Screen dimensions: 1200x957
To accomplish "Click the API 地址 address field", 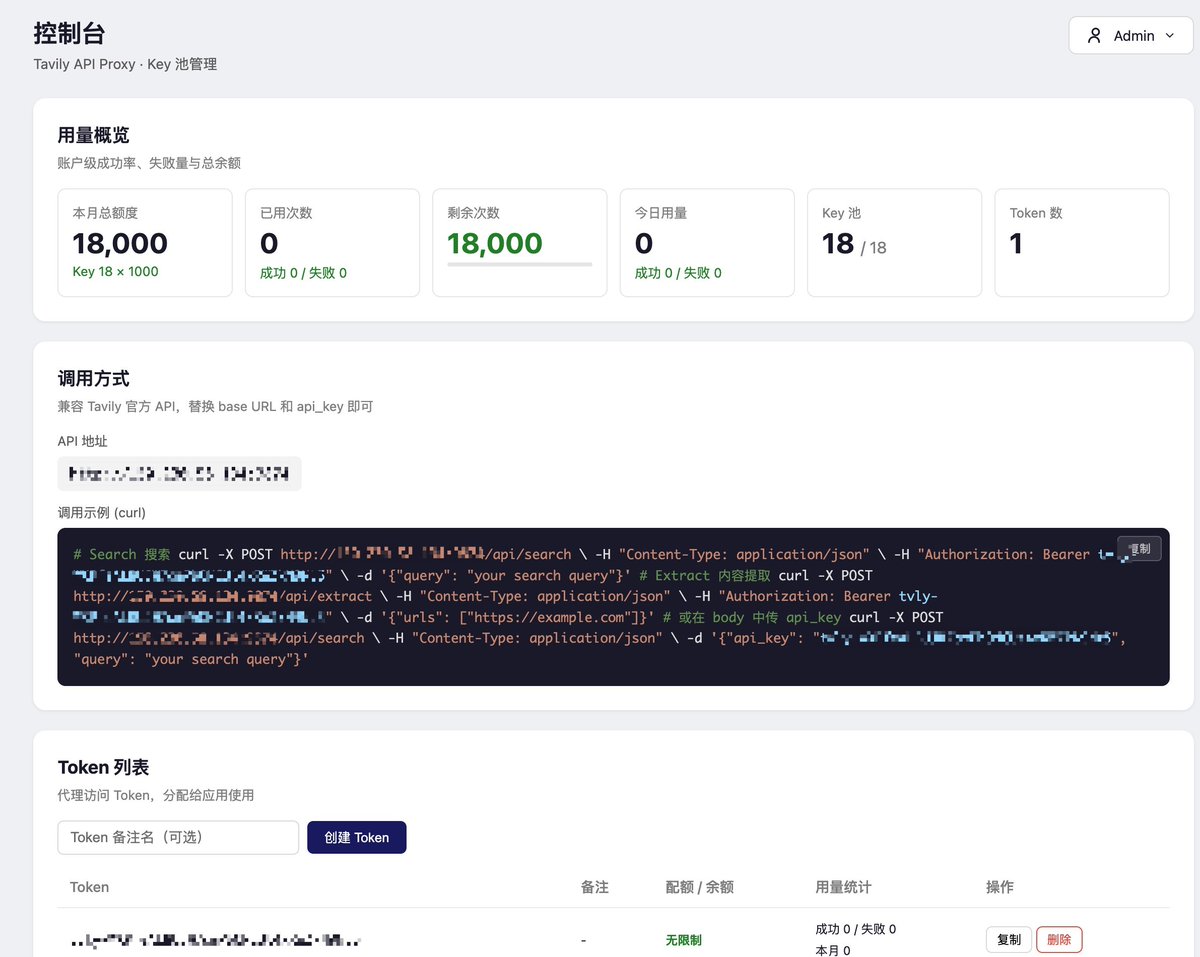I will click(179, 474).
